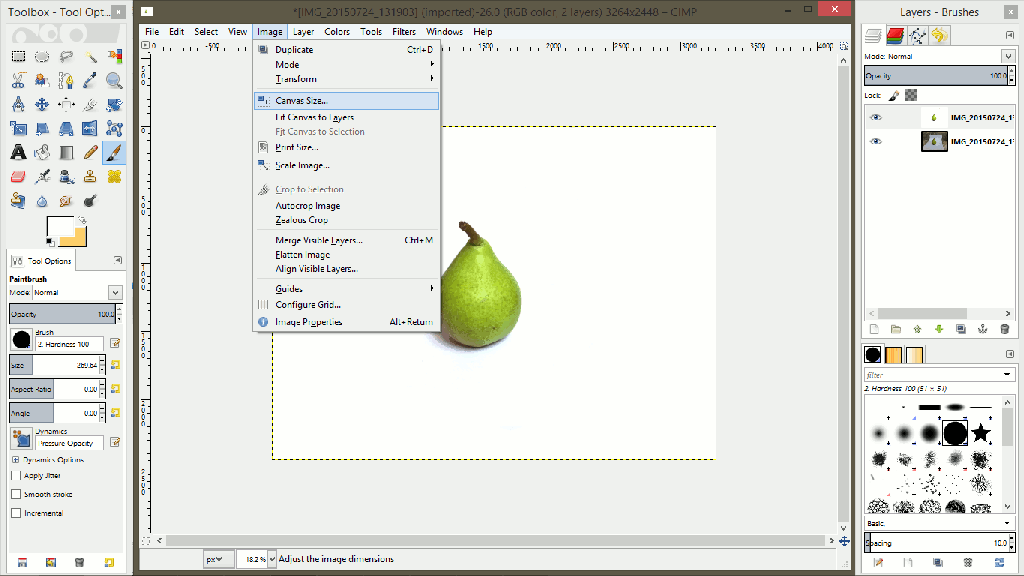Select the Rectangle Select tool

coord(18,57)
